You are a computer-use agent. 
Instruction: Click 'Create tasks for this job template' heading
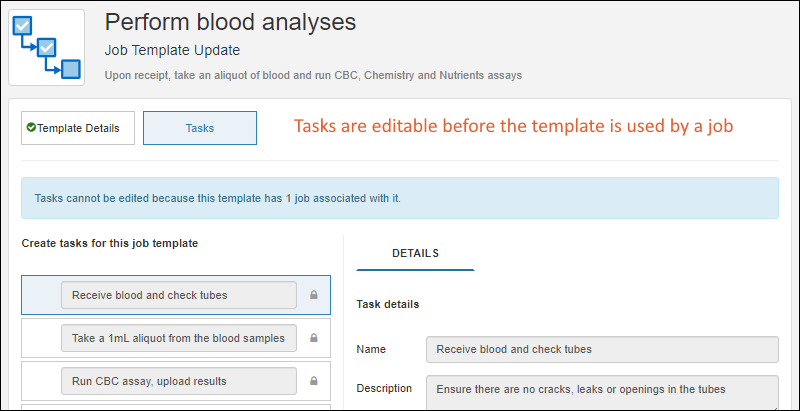pos(110,243)
